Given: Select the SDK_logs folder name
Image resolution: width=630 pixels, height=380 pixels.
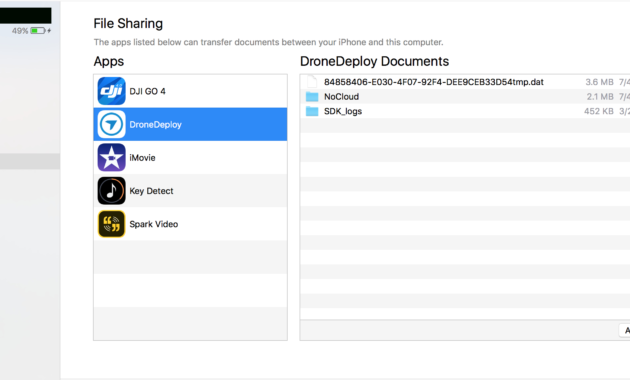Looking at the screenshot, I should (343, 112).
